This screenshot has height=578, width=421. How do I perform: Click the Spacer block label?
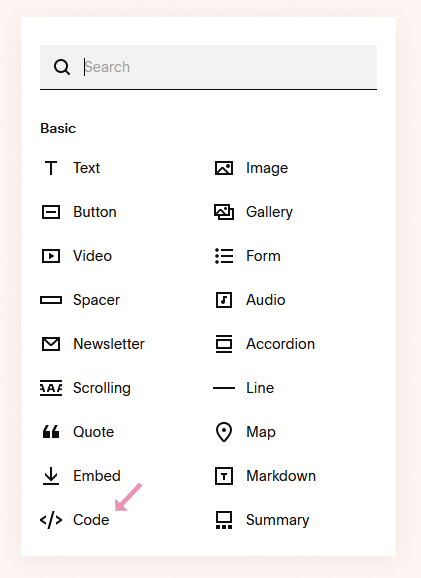click(97, 300)
